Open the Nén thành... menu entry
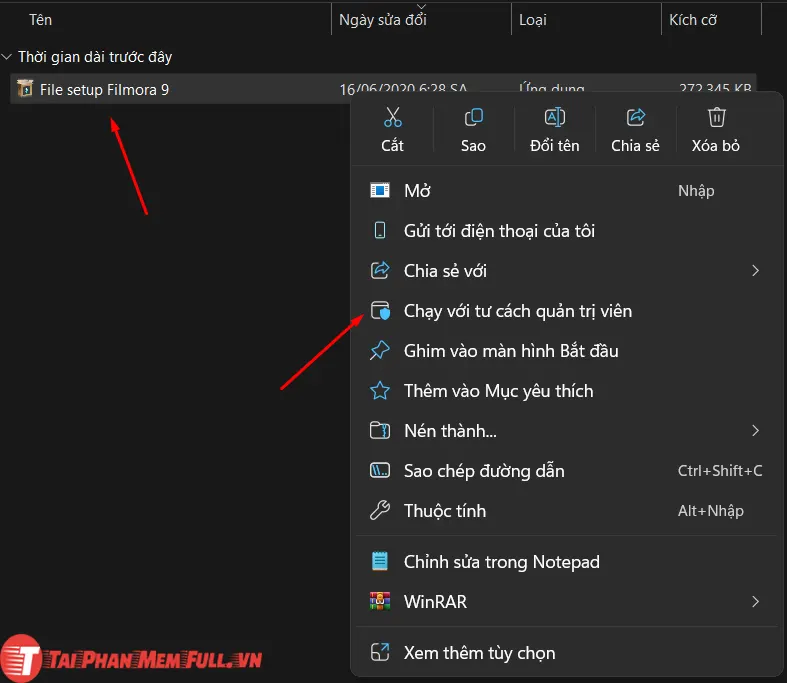The image size is (787, 683). click(566, 431)
